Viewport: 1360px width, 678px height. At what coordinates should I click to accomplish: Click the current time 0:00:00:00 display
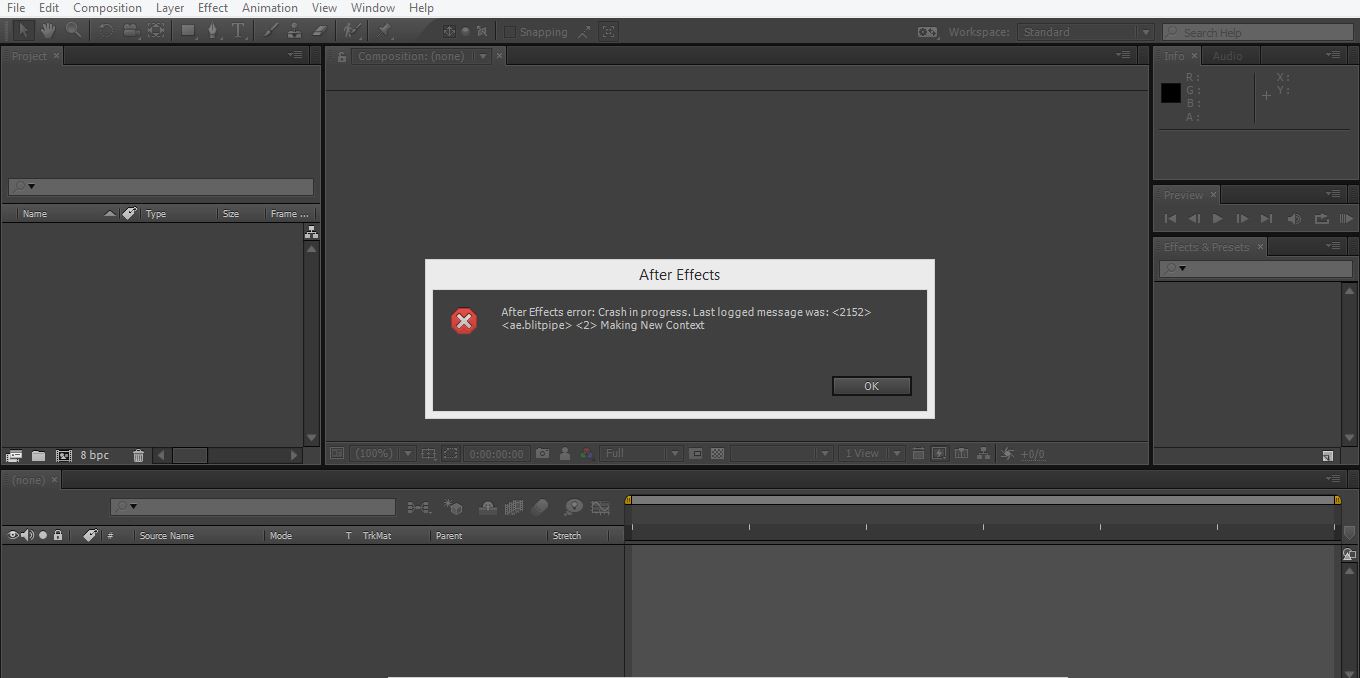(496, 453)
